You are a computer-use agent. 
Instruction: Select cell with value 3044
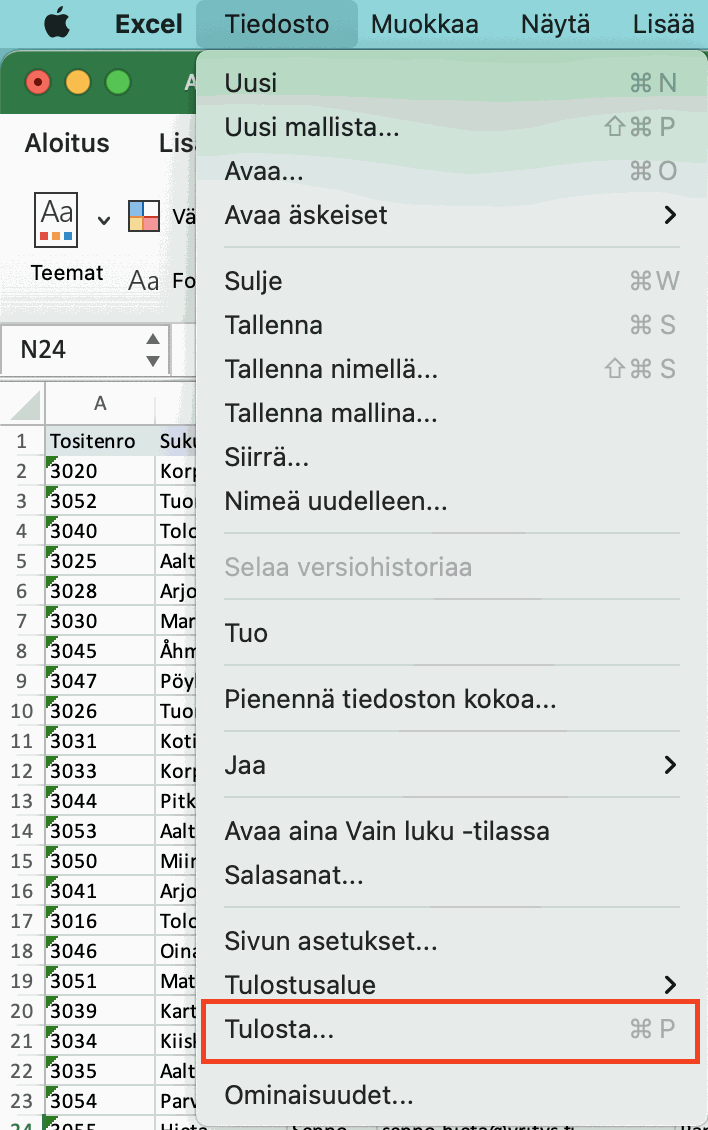coord(100,801)
